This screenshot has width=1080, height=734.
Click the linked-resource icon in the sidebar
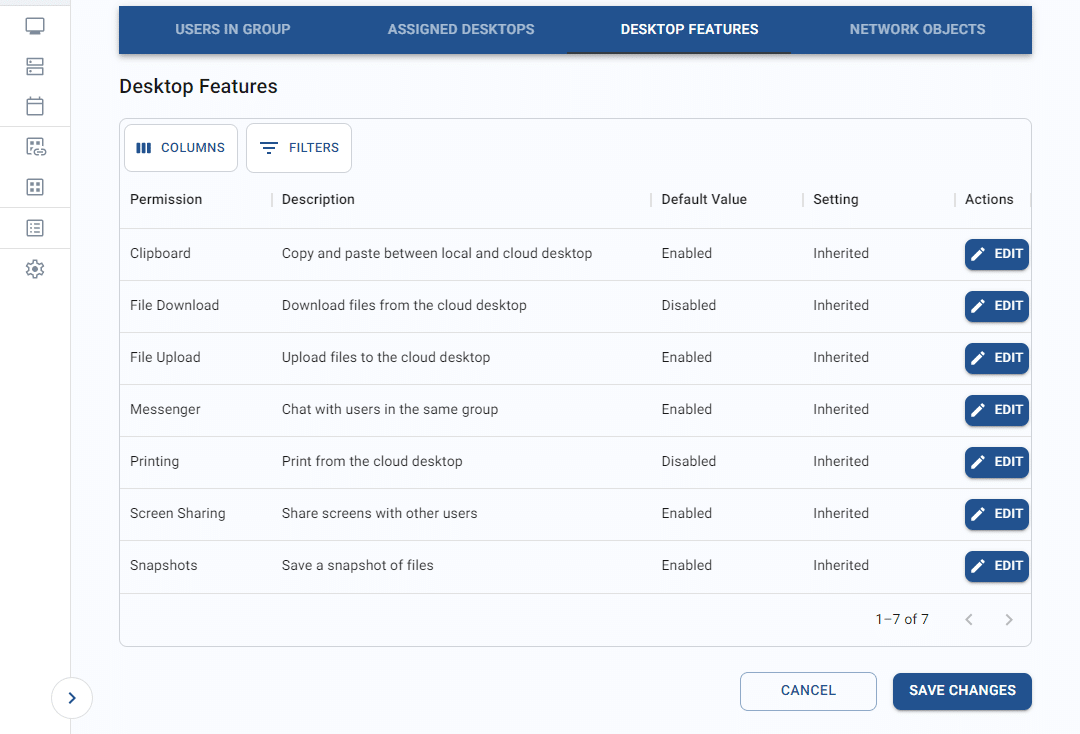35,146
